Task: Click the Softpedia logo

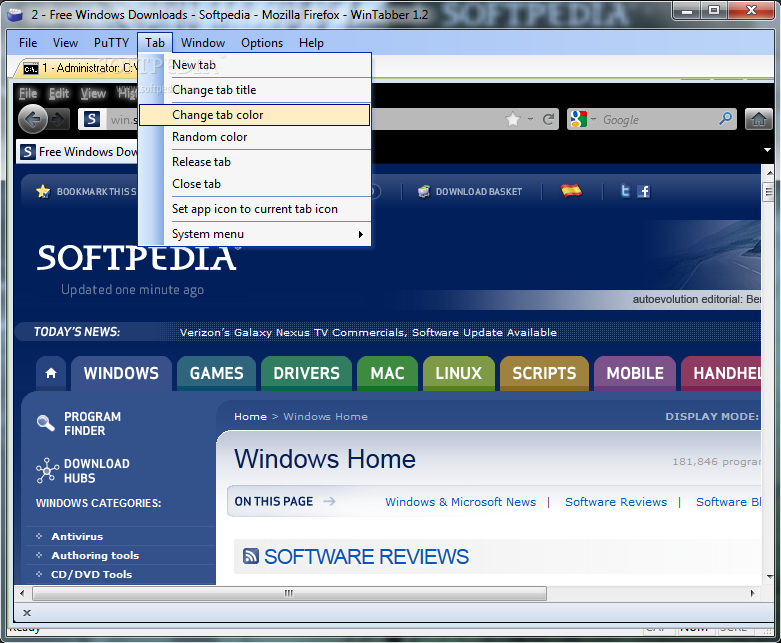Action: click(x=137, y=257)
